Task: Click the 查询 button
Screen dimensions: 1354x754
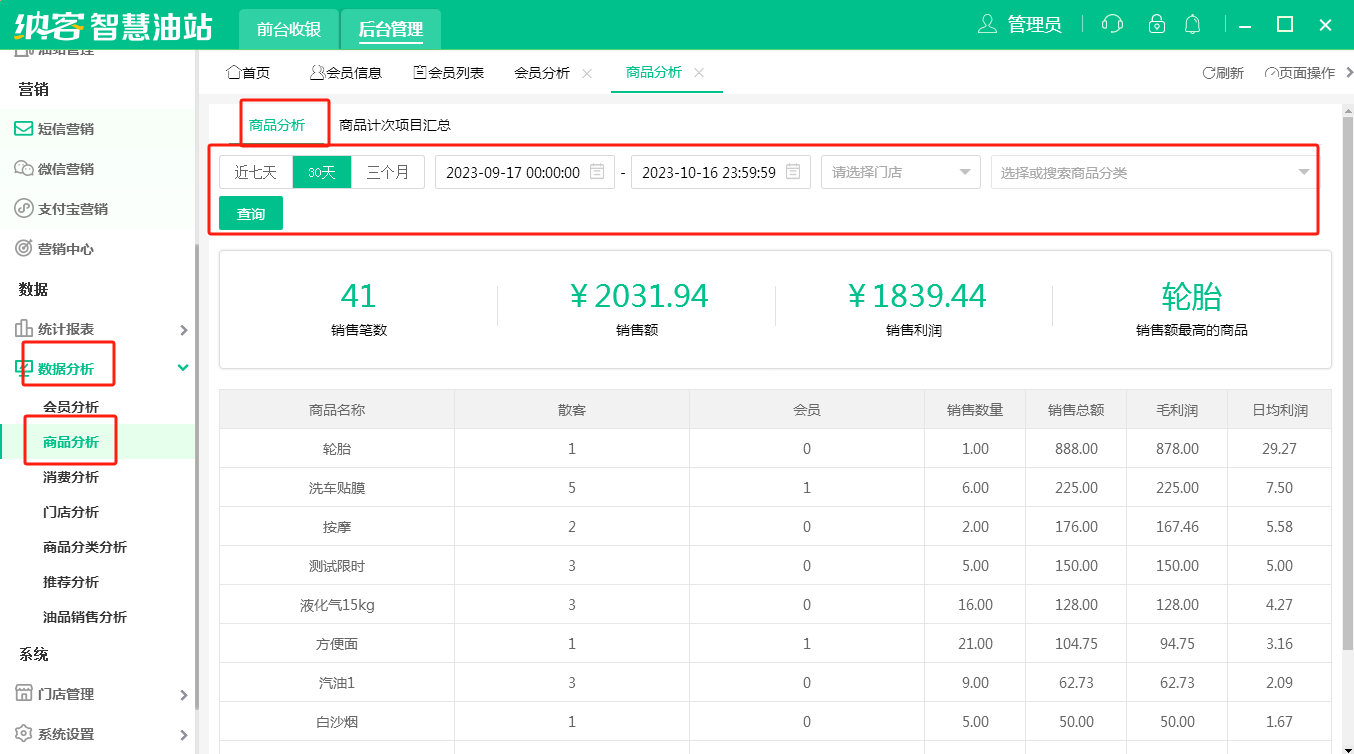Action: coord(251,213)
